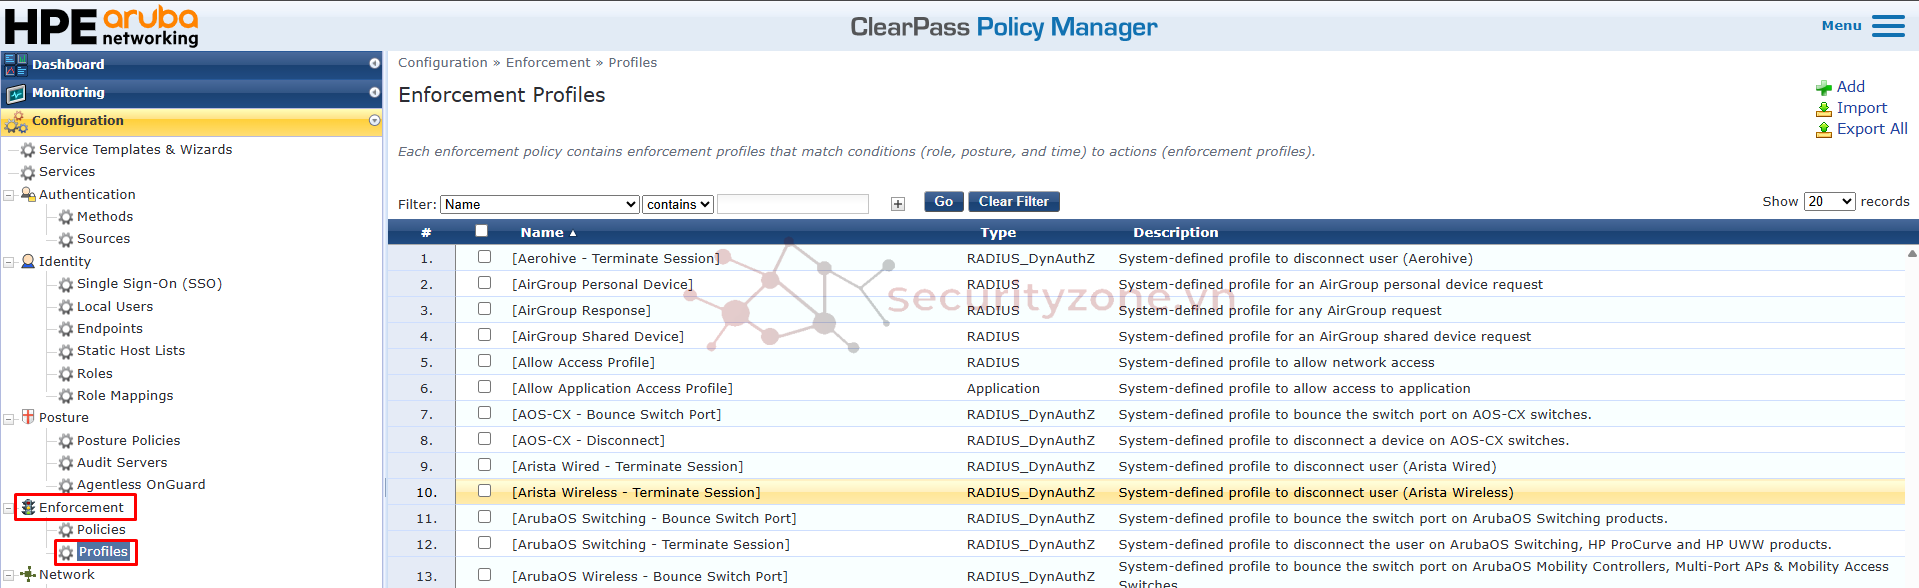This screenshot has height=588, width=1919.
Task: Click gear icon beside Methods
Action: coord(66,217)
